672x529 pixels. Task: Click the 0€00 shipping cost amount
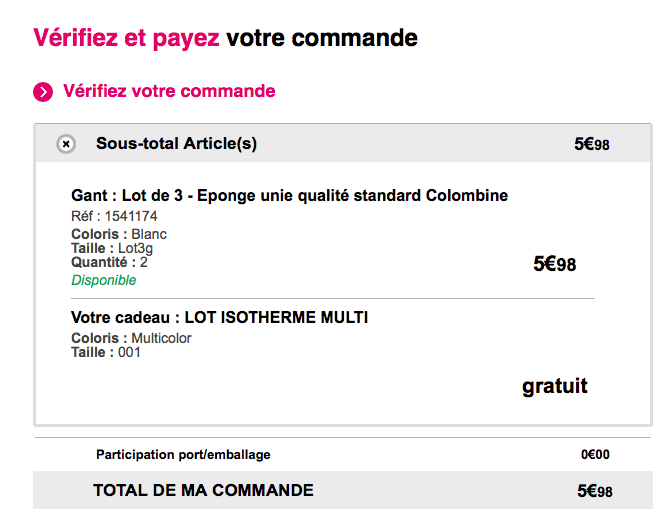595,455
